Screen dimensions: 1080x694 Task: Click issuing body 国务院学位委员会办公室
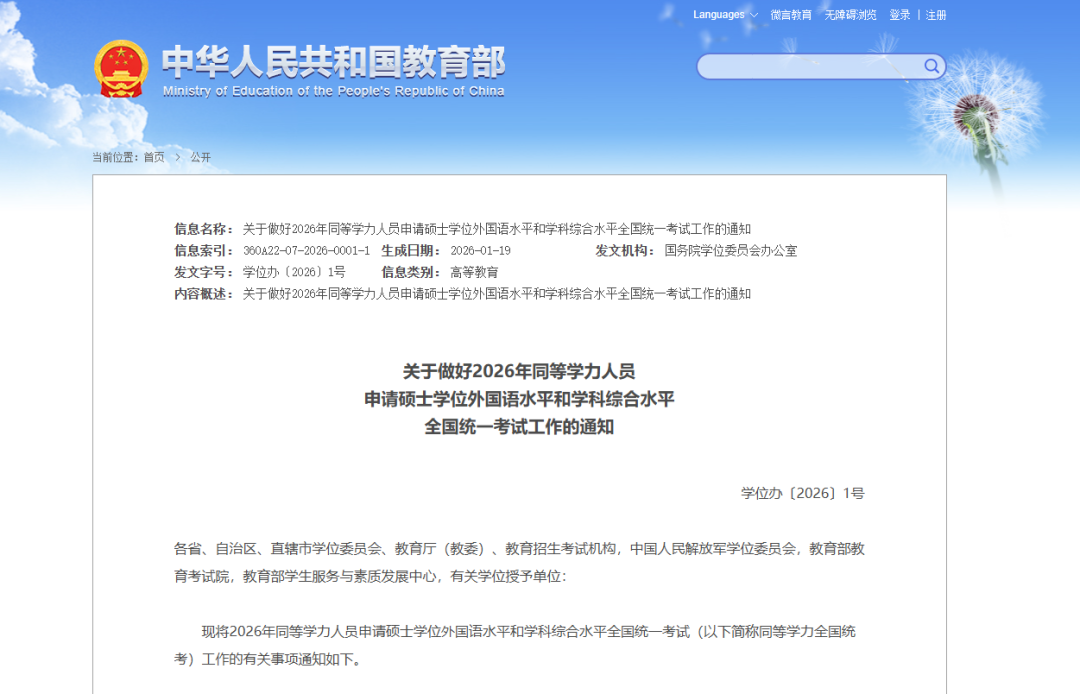pyautogui.click(x=731, y=251)
